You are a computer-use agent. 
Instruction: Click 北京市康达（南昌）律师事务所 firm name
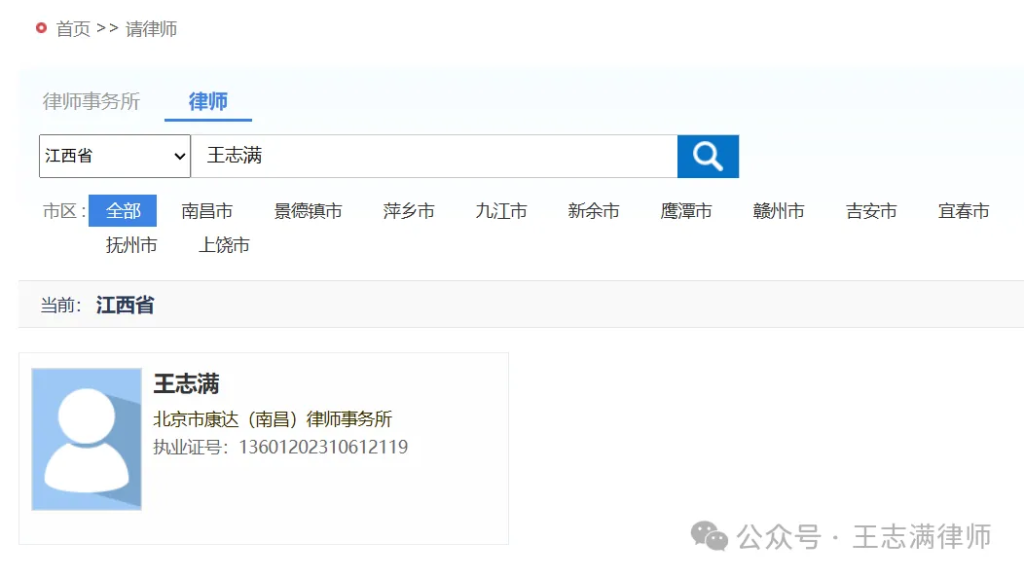tap(275, 417)
